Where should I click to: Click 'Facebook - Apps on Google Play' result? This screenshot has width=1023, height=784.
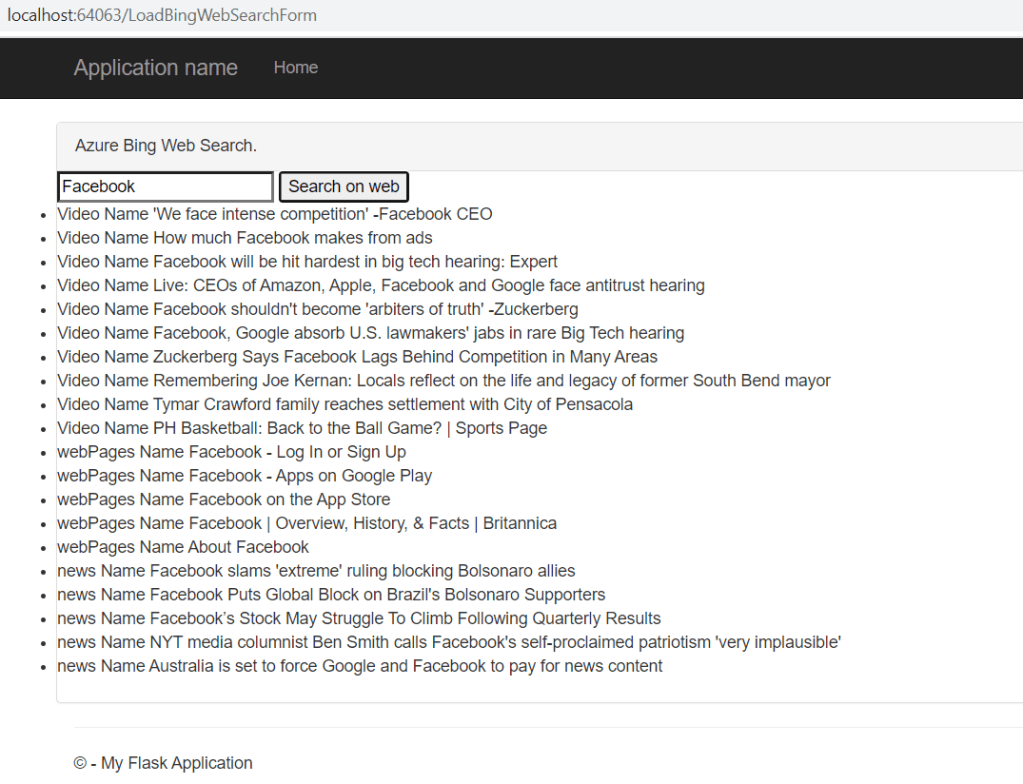(x=244, y=476)
